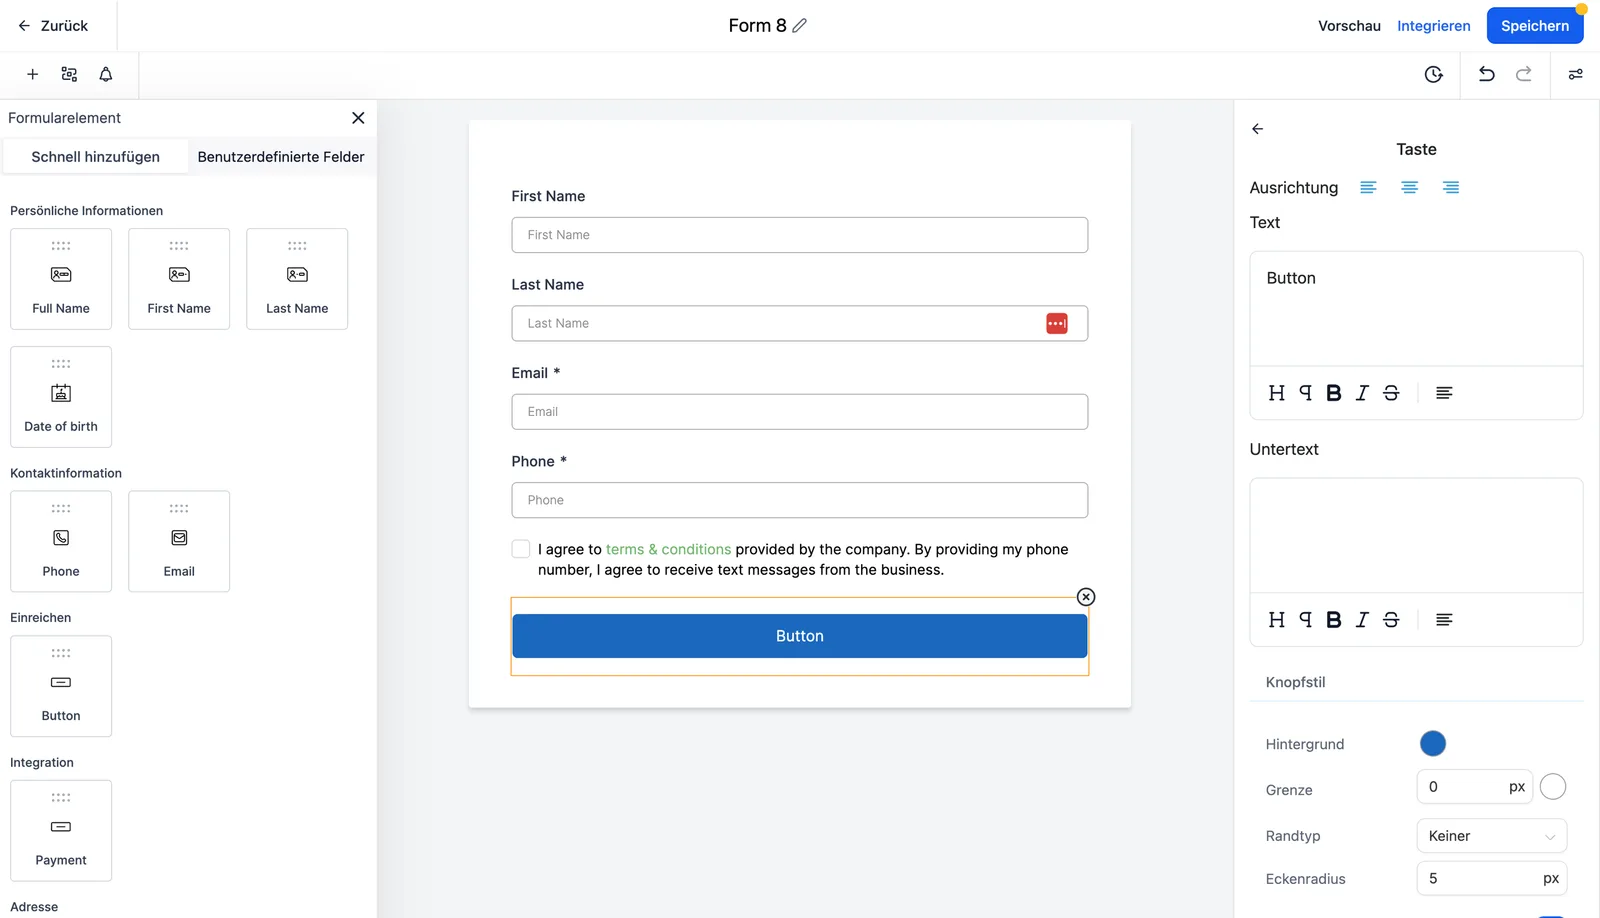This screenshot has height=918, width=1600.
Task: Click the Eckenradius value field
Action: tap(1491, 879)
